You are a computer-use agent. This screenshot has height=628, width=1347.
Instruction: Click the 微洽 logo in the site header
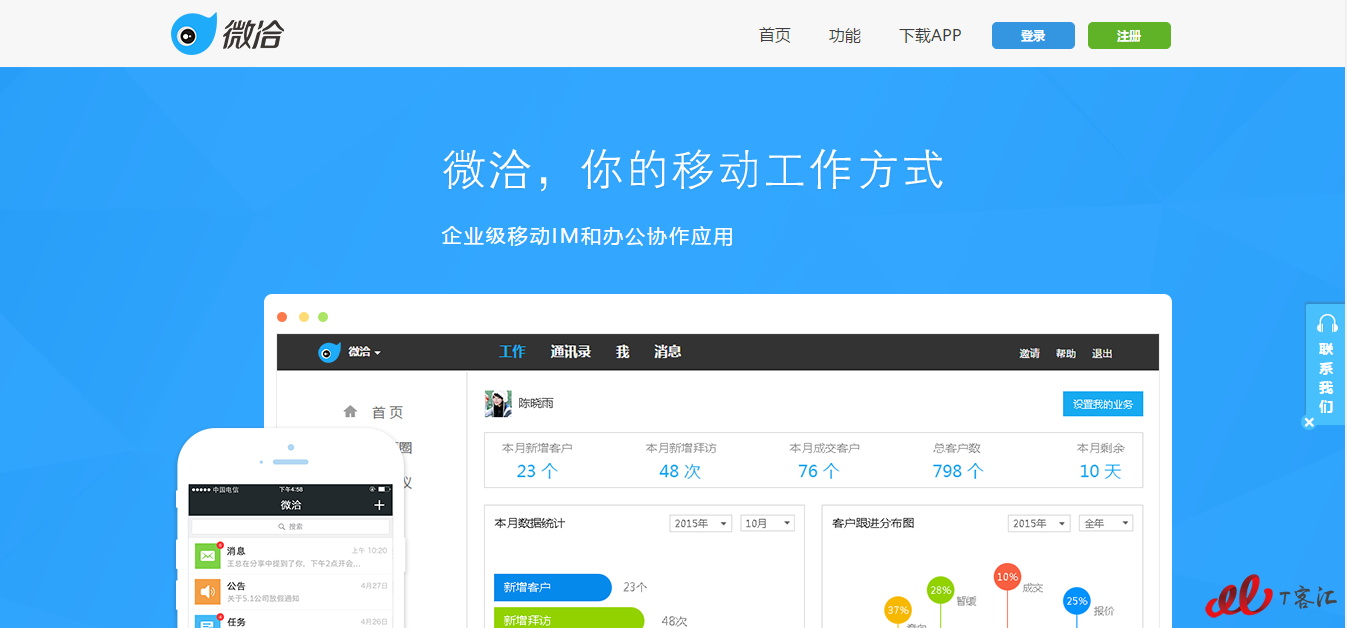pos(228,34)
